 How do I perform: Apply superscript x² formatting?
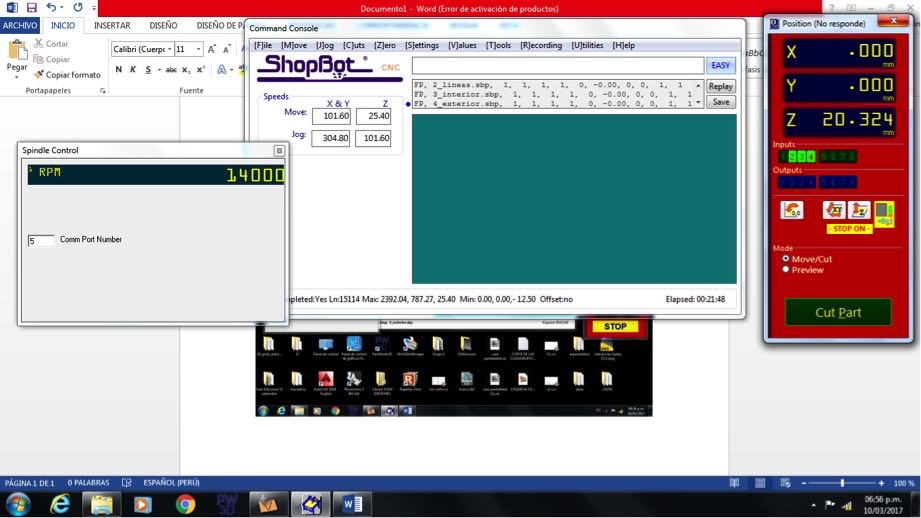(x=200, y=69)
